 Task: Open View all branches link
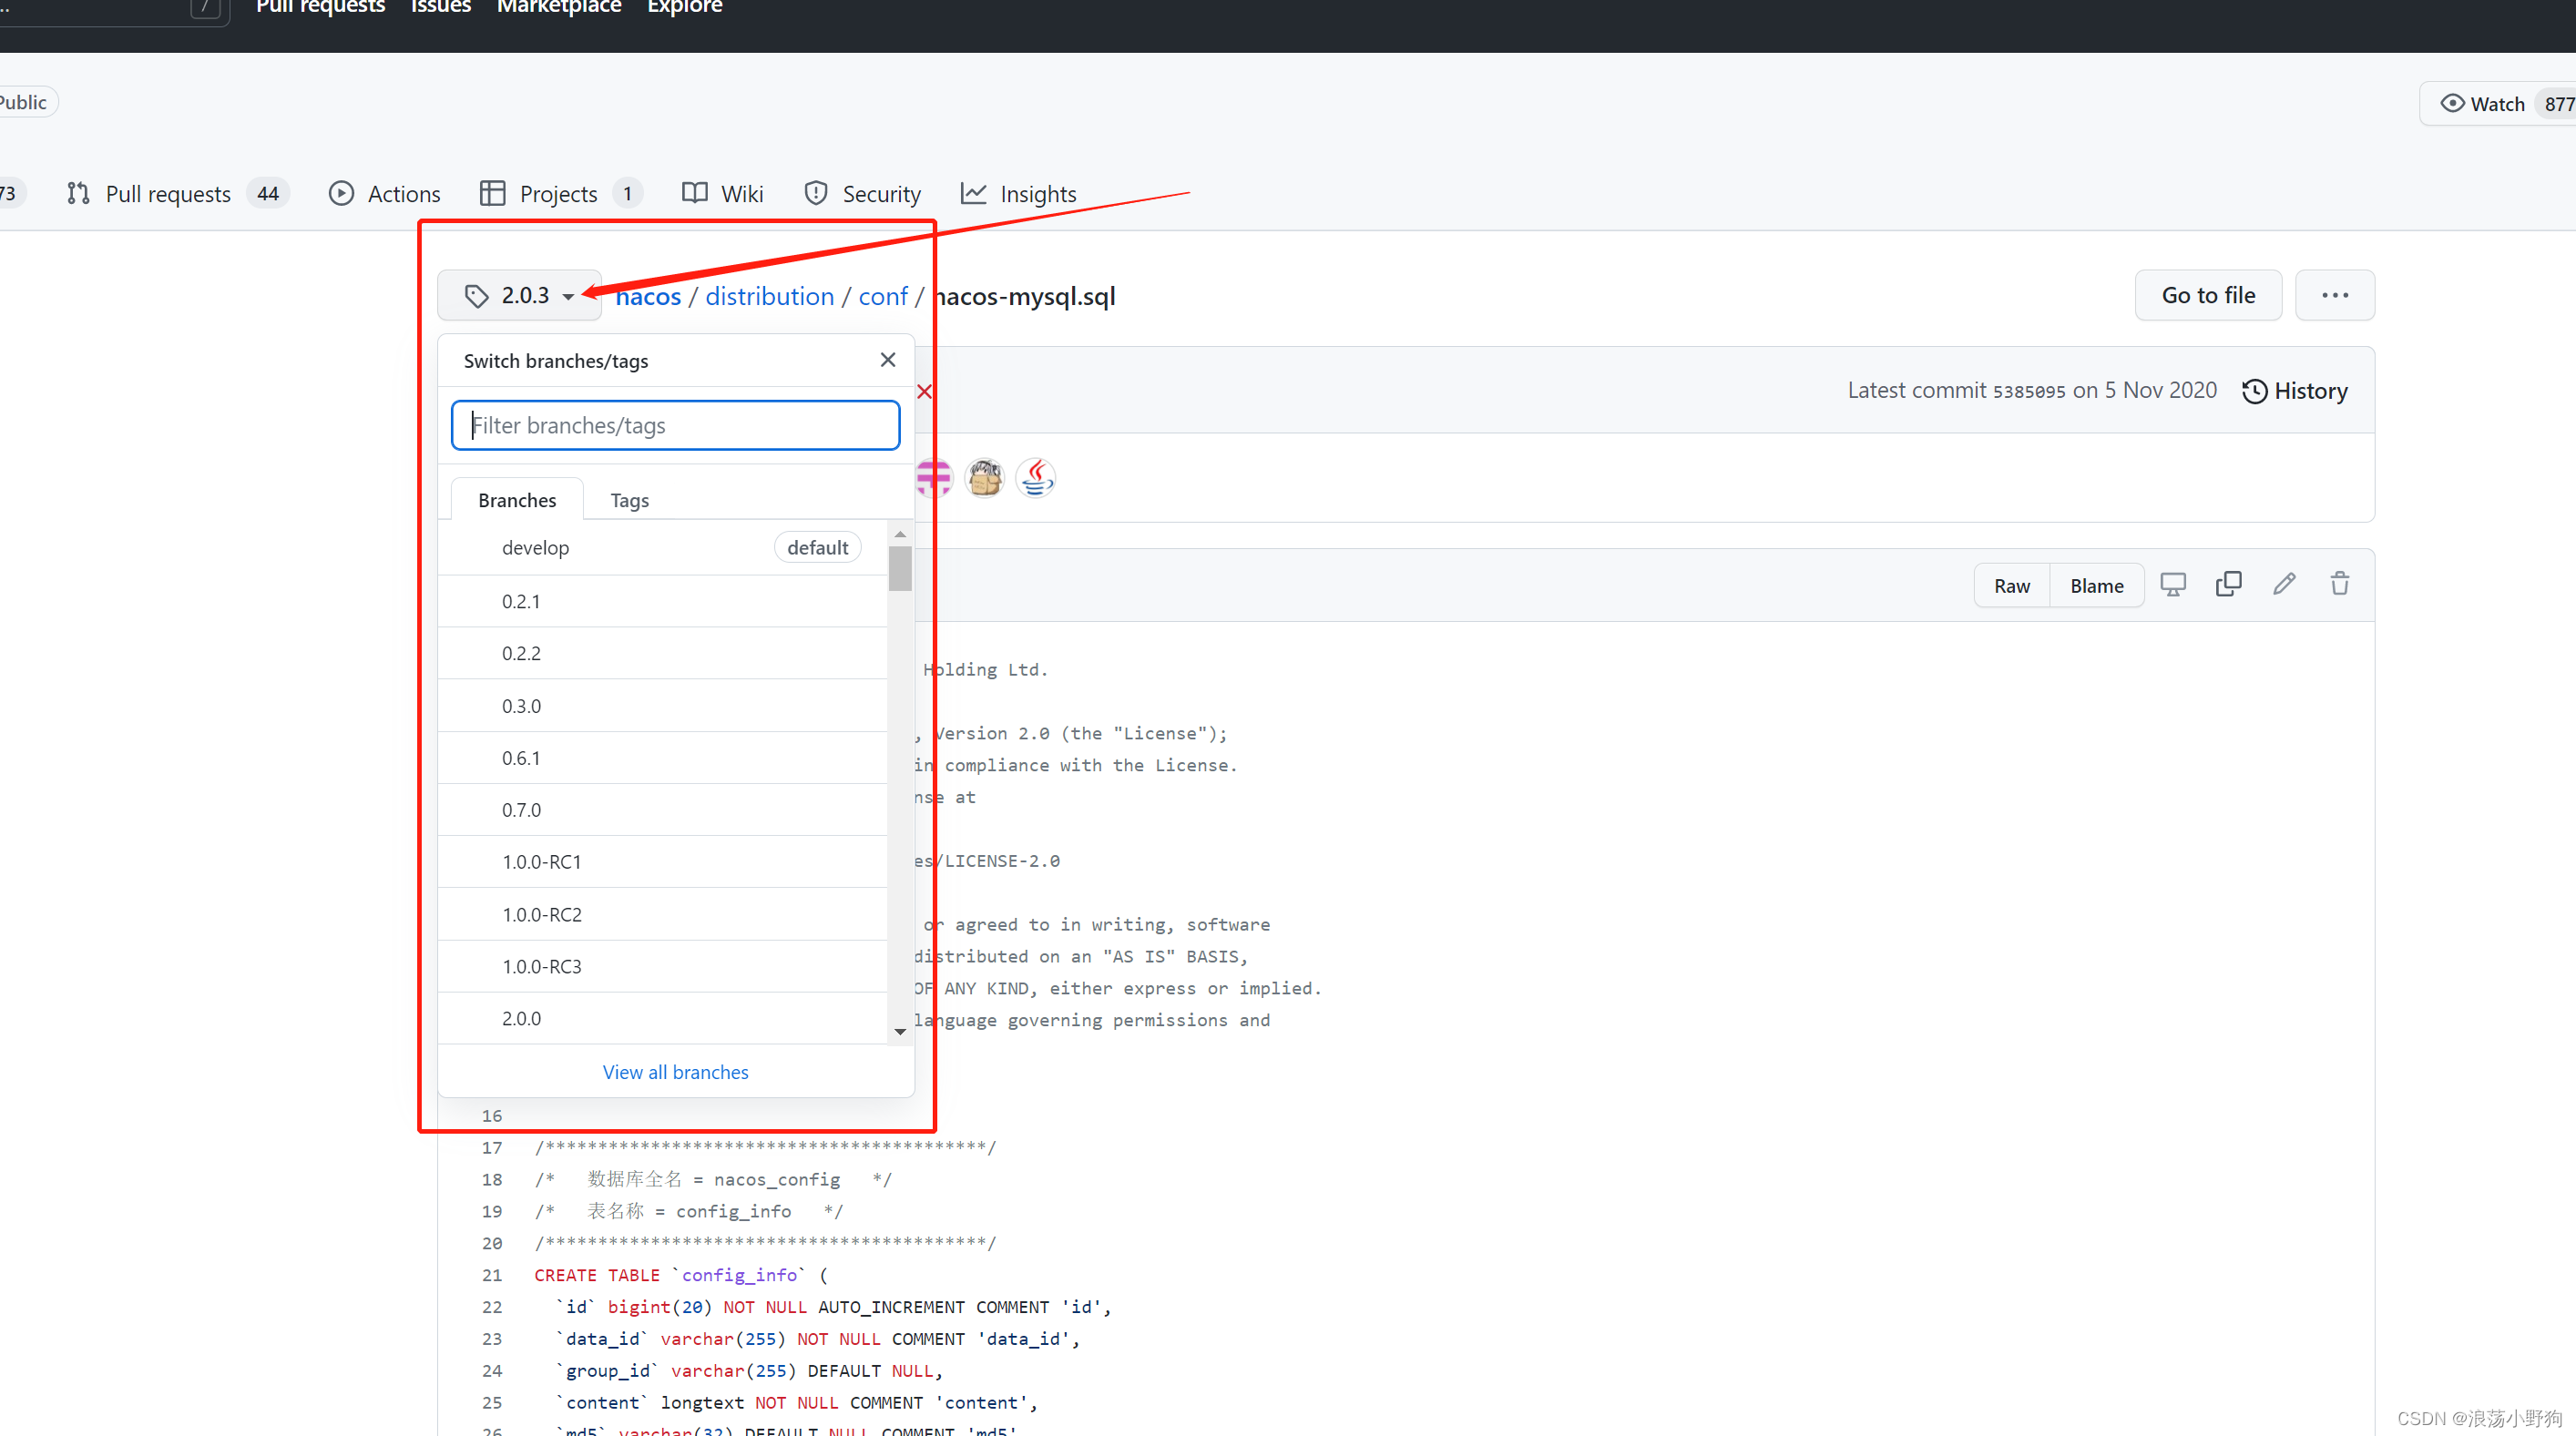point(675,1072)
